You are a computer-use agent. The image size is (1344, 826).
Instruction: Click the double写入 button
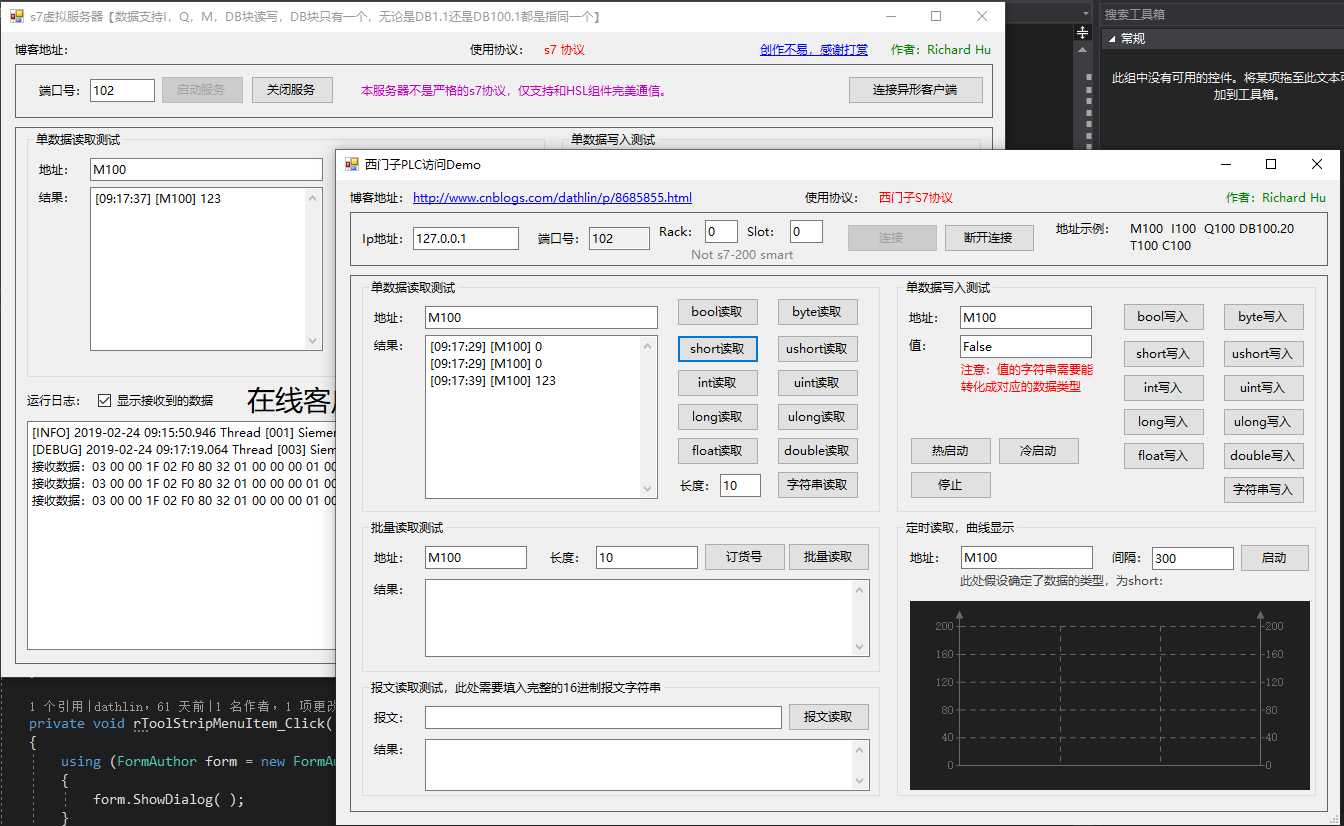tap(1263, 456)
